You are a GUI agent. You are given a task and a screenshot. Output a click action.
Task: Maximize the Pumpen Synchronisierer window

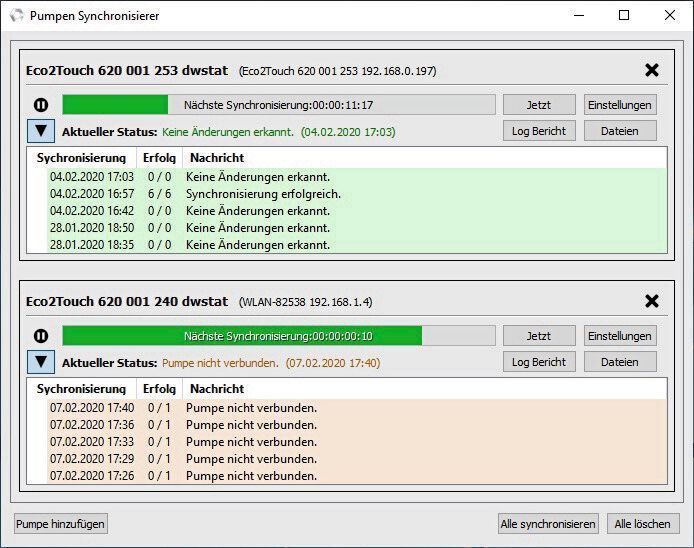(x=624, y=15)
